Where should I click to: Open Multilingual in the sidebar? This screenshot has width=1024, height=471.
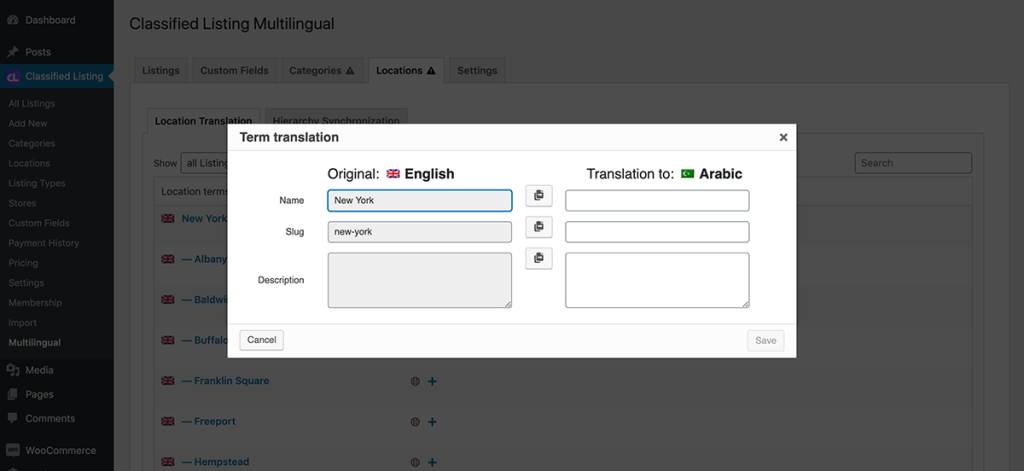coord(35,343)
